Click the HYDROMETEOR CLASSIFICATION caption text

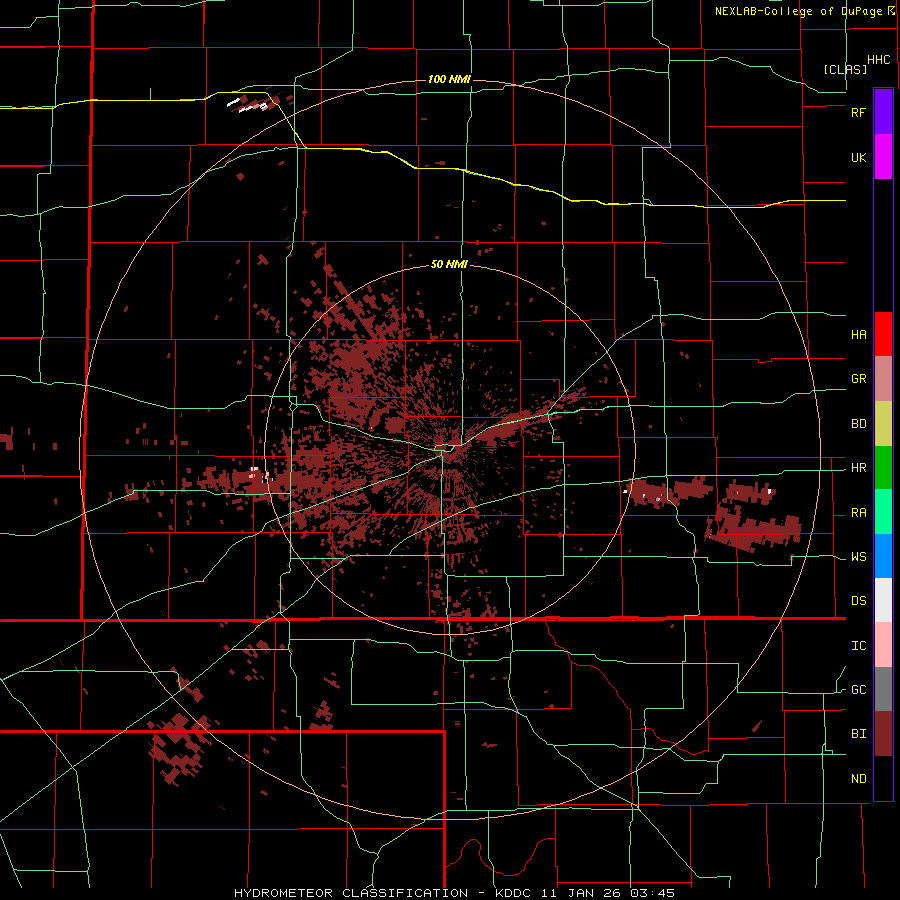coord(351,893)
